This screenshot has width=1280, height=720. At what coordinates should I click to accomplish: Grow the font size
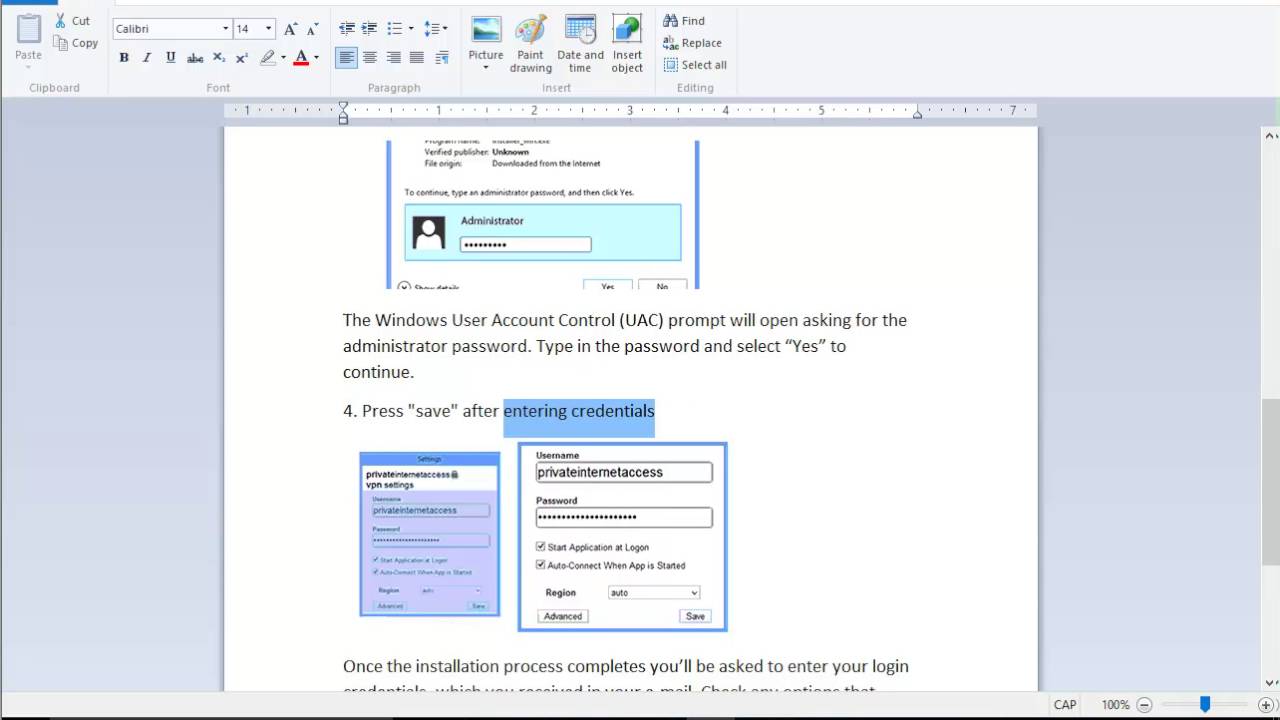[290, 29]
